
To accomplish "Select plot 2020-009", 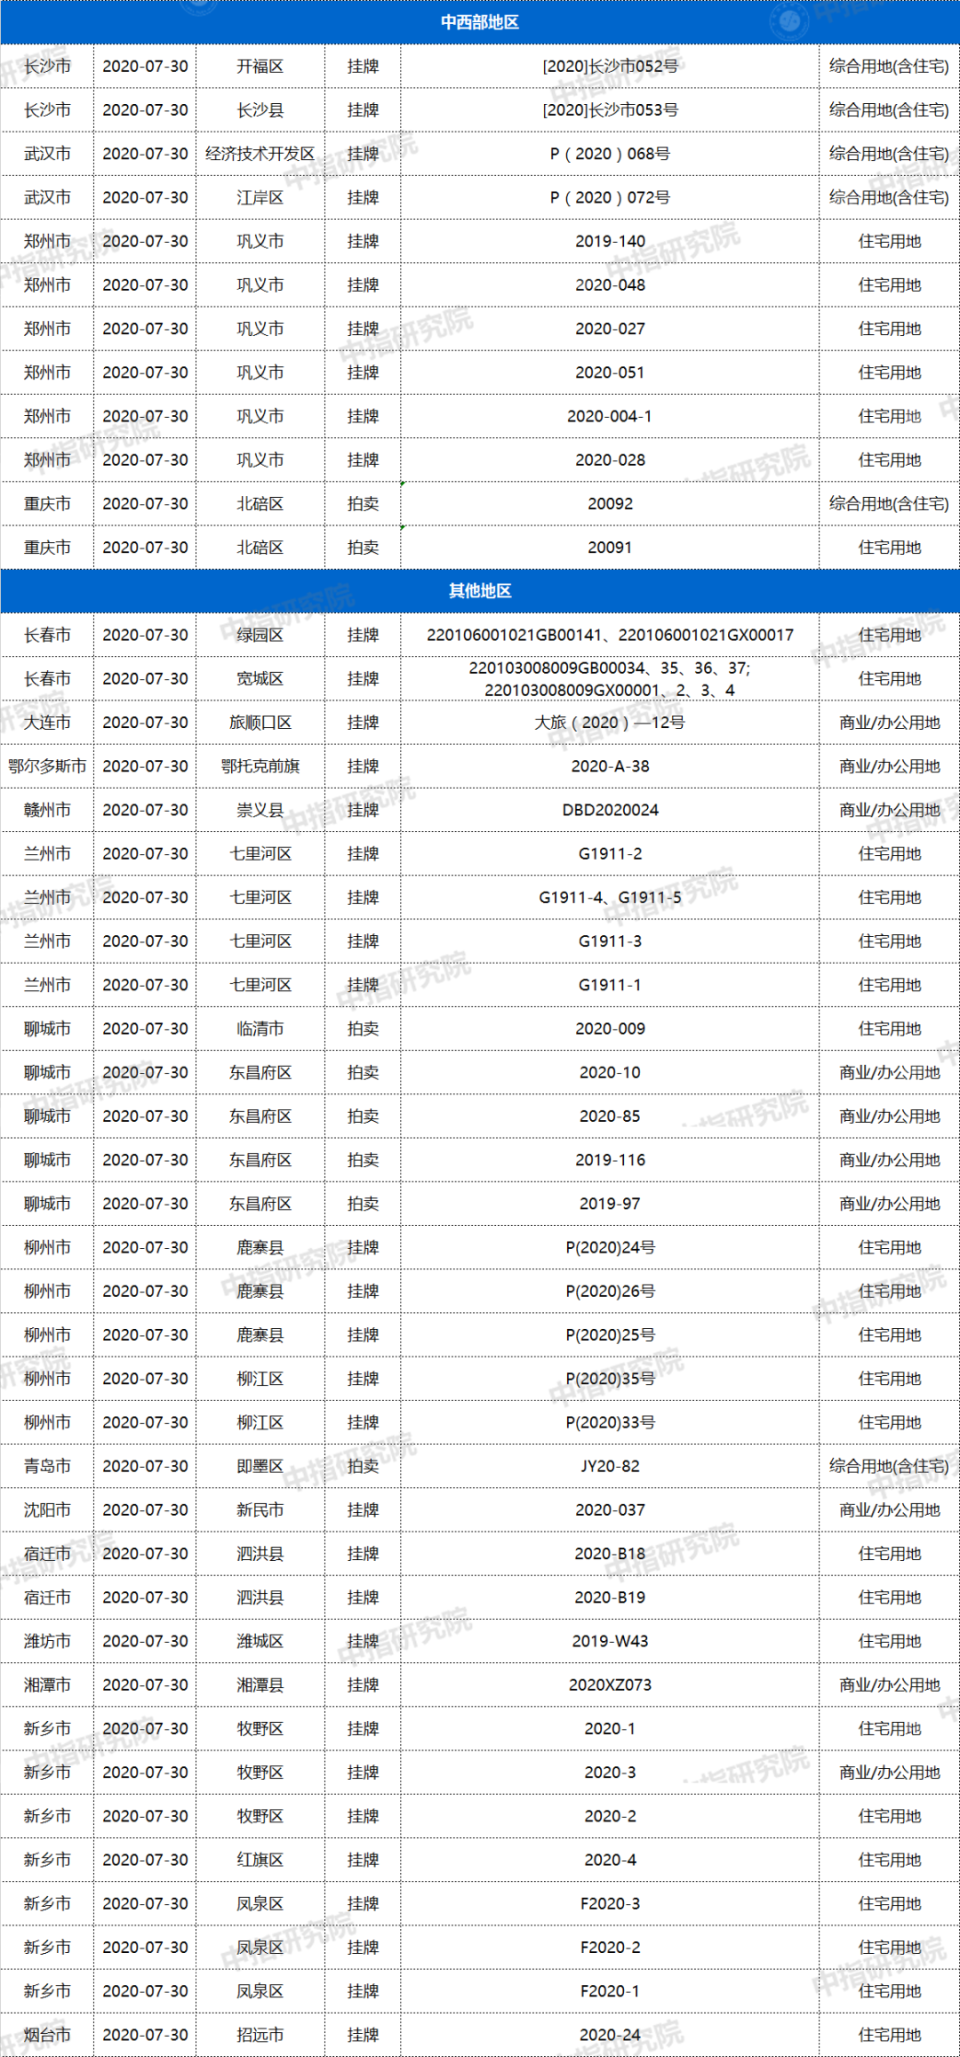I will point(610,1029).
